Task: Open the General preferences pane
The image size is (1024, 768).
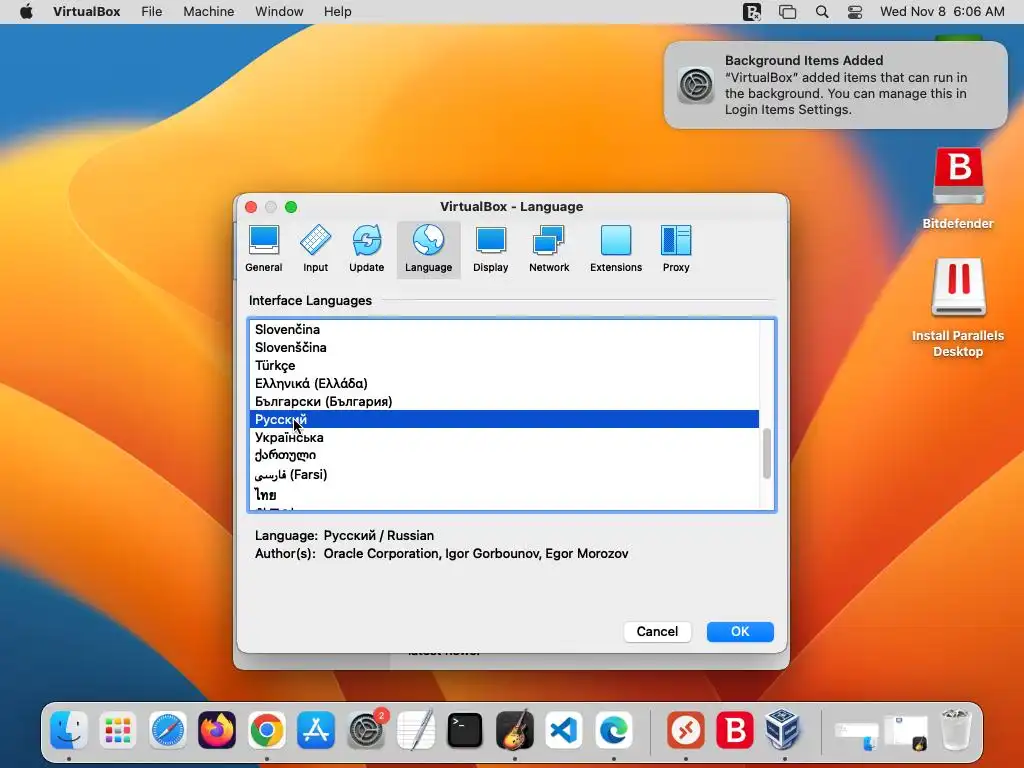Action: [x=264, y=249]
